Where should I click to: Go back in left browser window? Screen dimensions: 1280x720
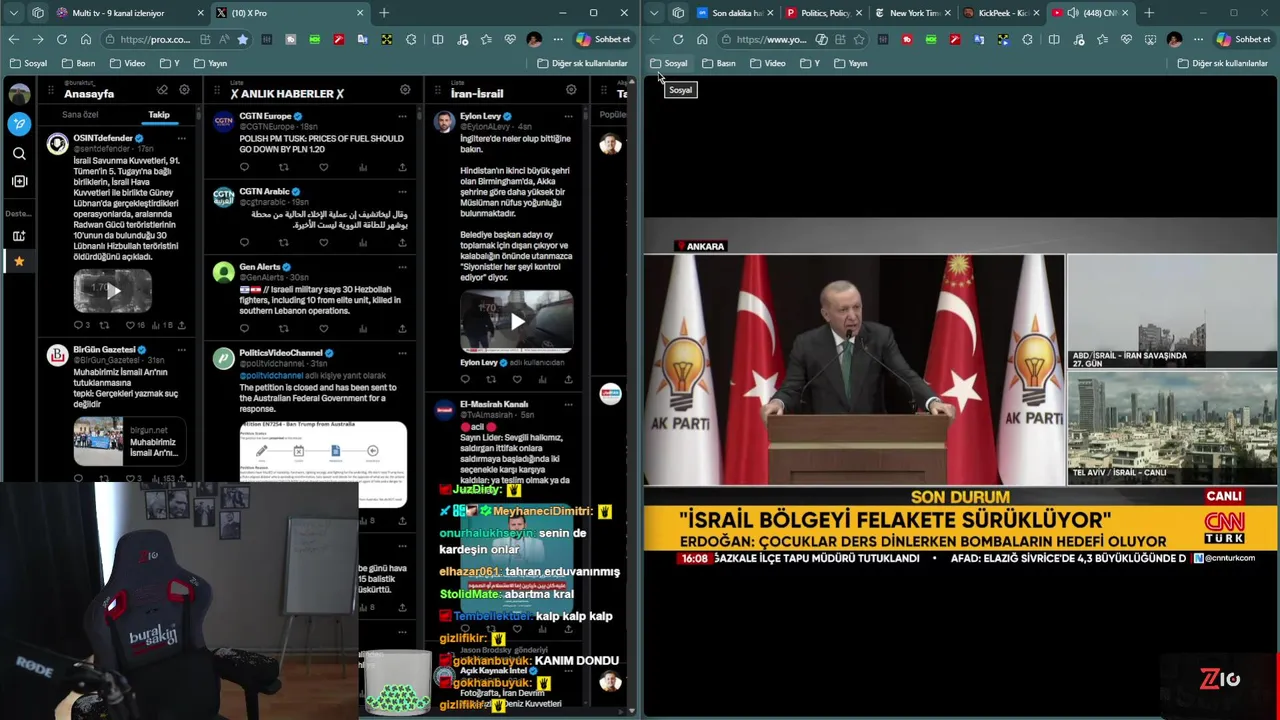pos(13,39)
